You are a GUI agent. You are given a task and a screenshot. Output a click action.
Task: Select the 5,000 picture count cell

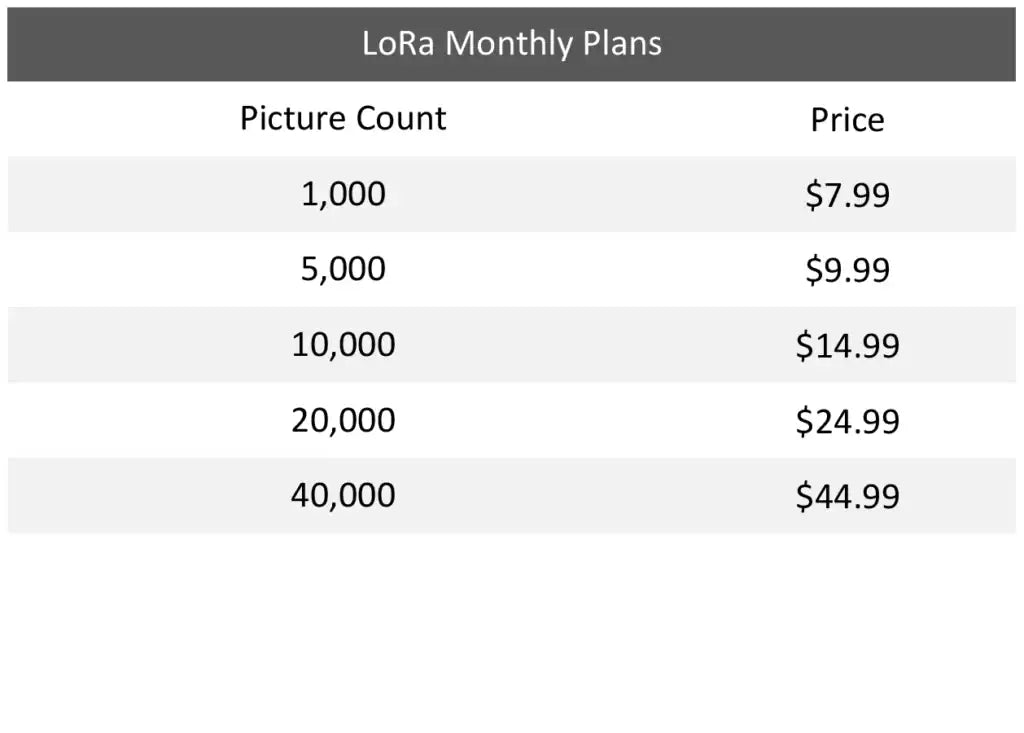[x=343, y=269]
